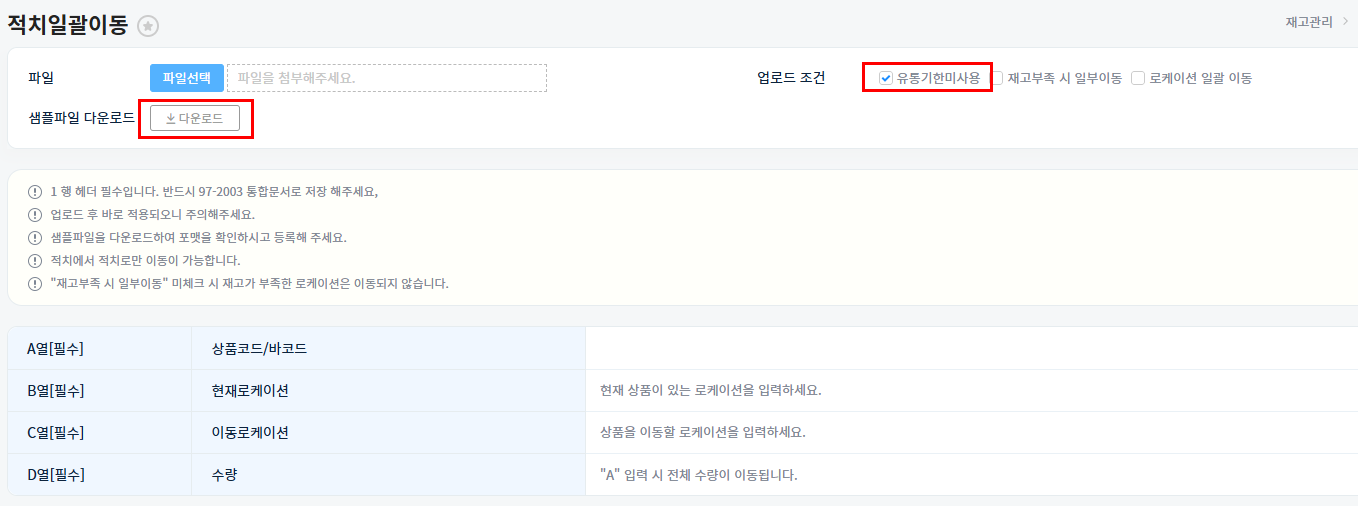Viewport: 1358px width, 506px height.
Task: Click the info icon beside 샘플파일을 다운로드하여 notice
Action: click(35, 238)
